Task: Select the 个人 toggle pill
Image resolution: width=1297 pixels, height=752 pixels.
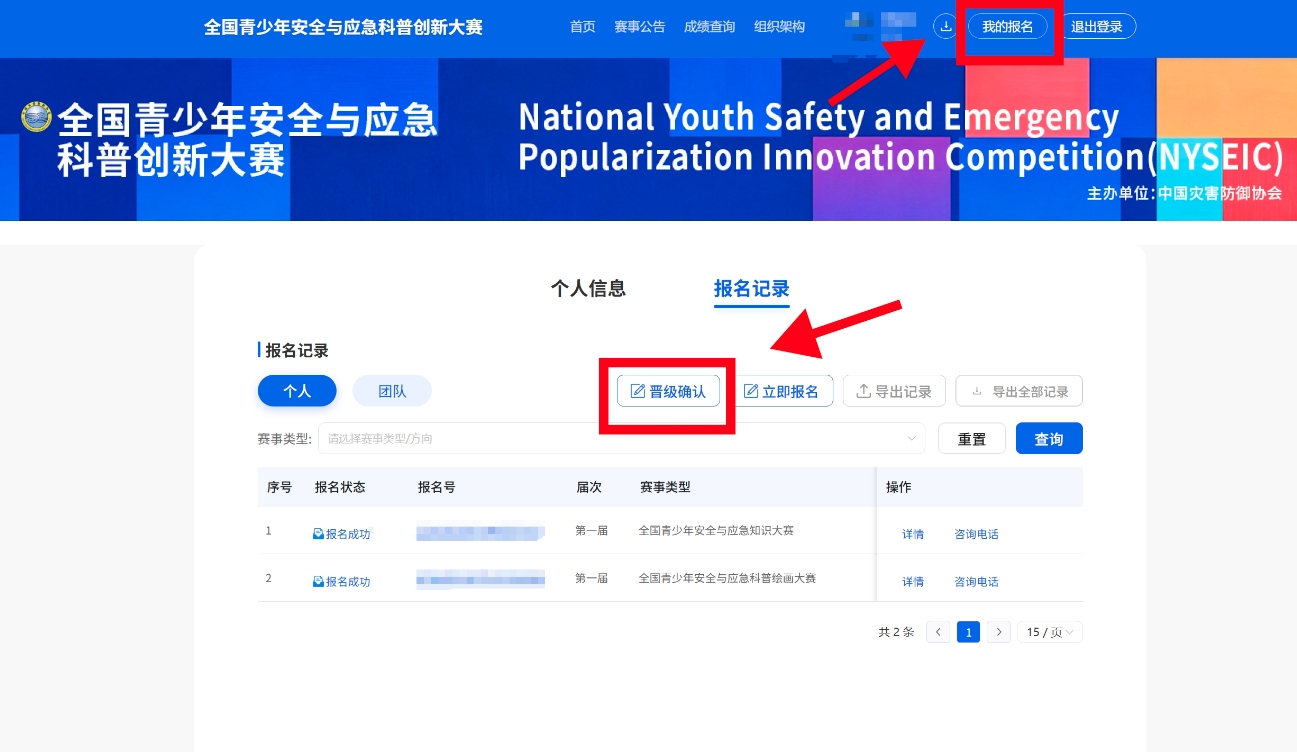Action: point(297,391)
